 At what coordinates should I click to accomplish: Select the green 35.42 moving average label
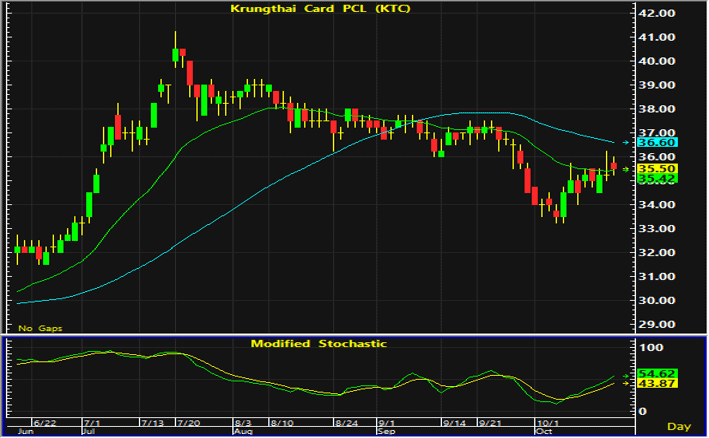click(x=657, y=179)
